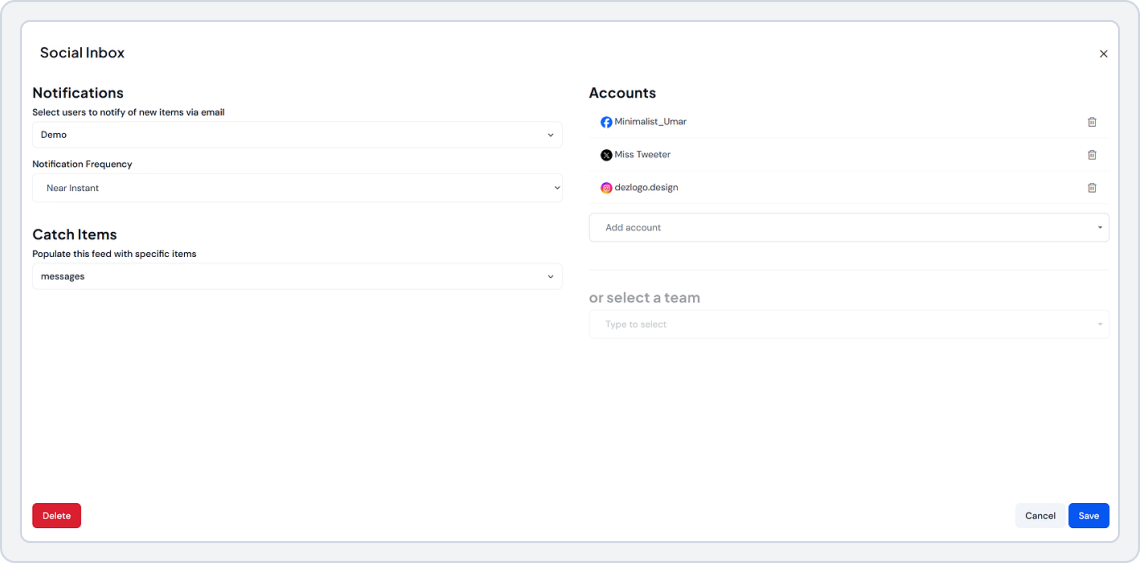Expand the messages catch items dropdown
Image resolution: width=1140 pixels, height=563 pixels.
pyautogui.click(x=297, y=276)
